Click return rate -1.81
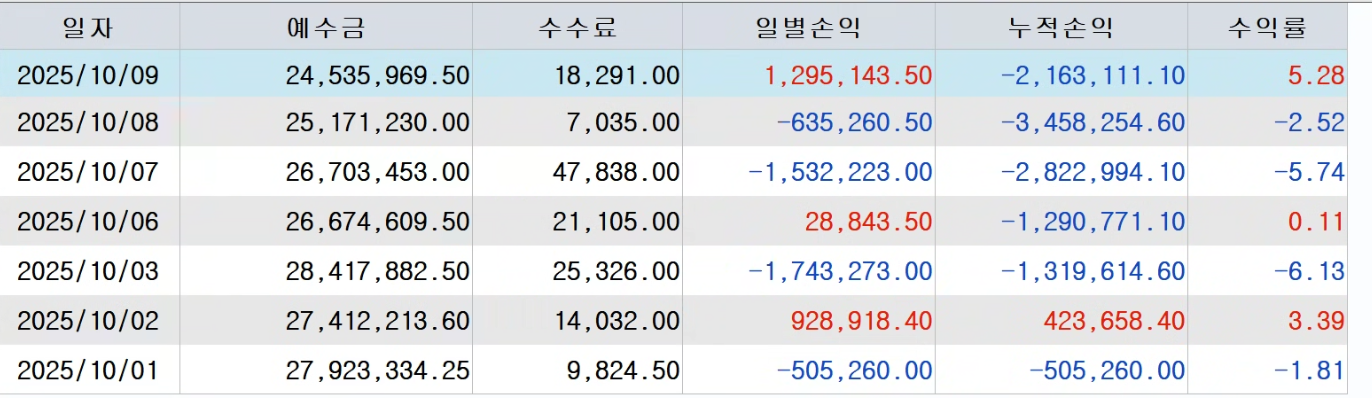The image size is (1372, 398). (1309, 370)
